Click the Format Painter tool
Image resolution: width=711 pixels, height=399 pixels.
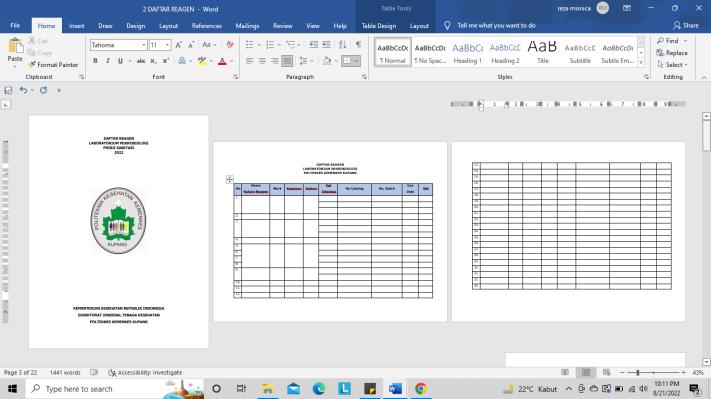point(53,65)
